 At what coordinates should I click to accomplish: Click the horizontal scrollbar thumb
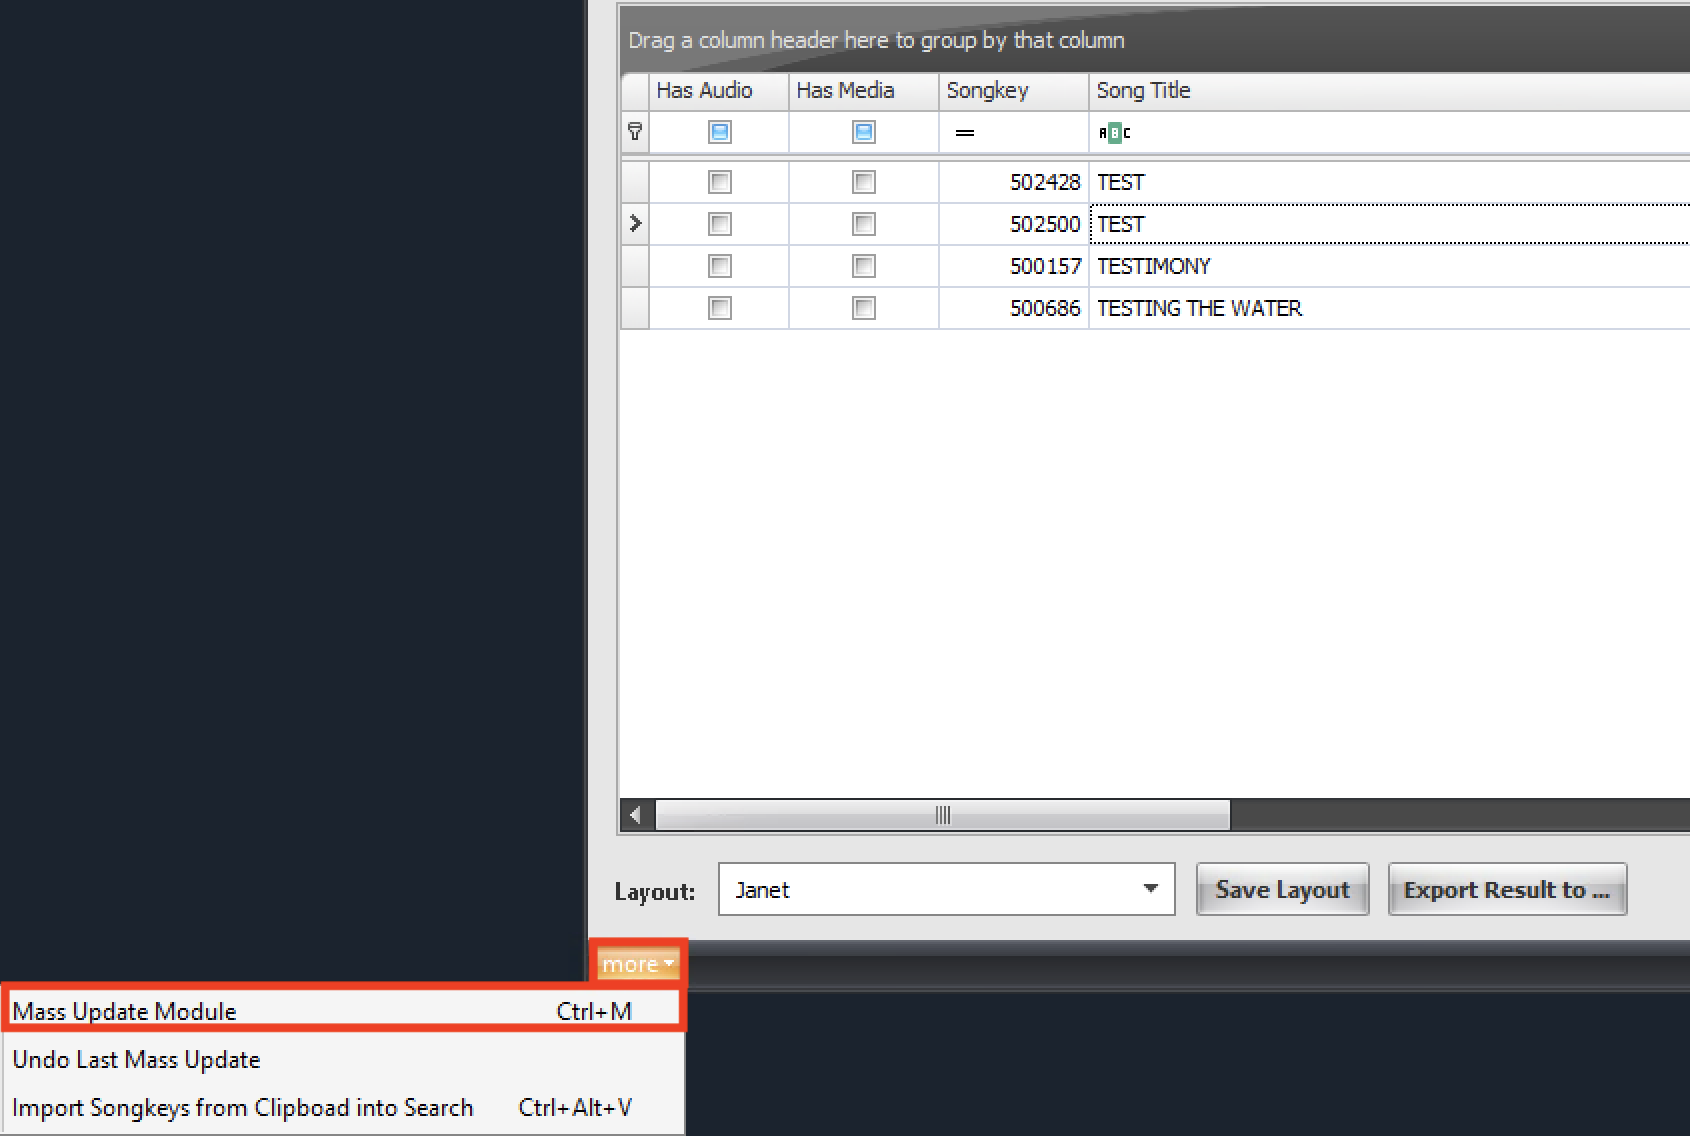(942, 815)
